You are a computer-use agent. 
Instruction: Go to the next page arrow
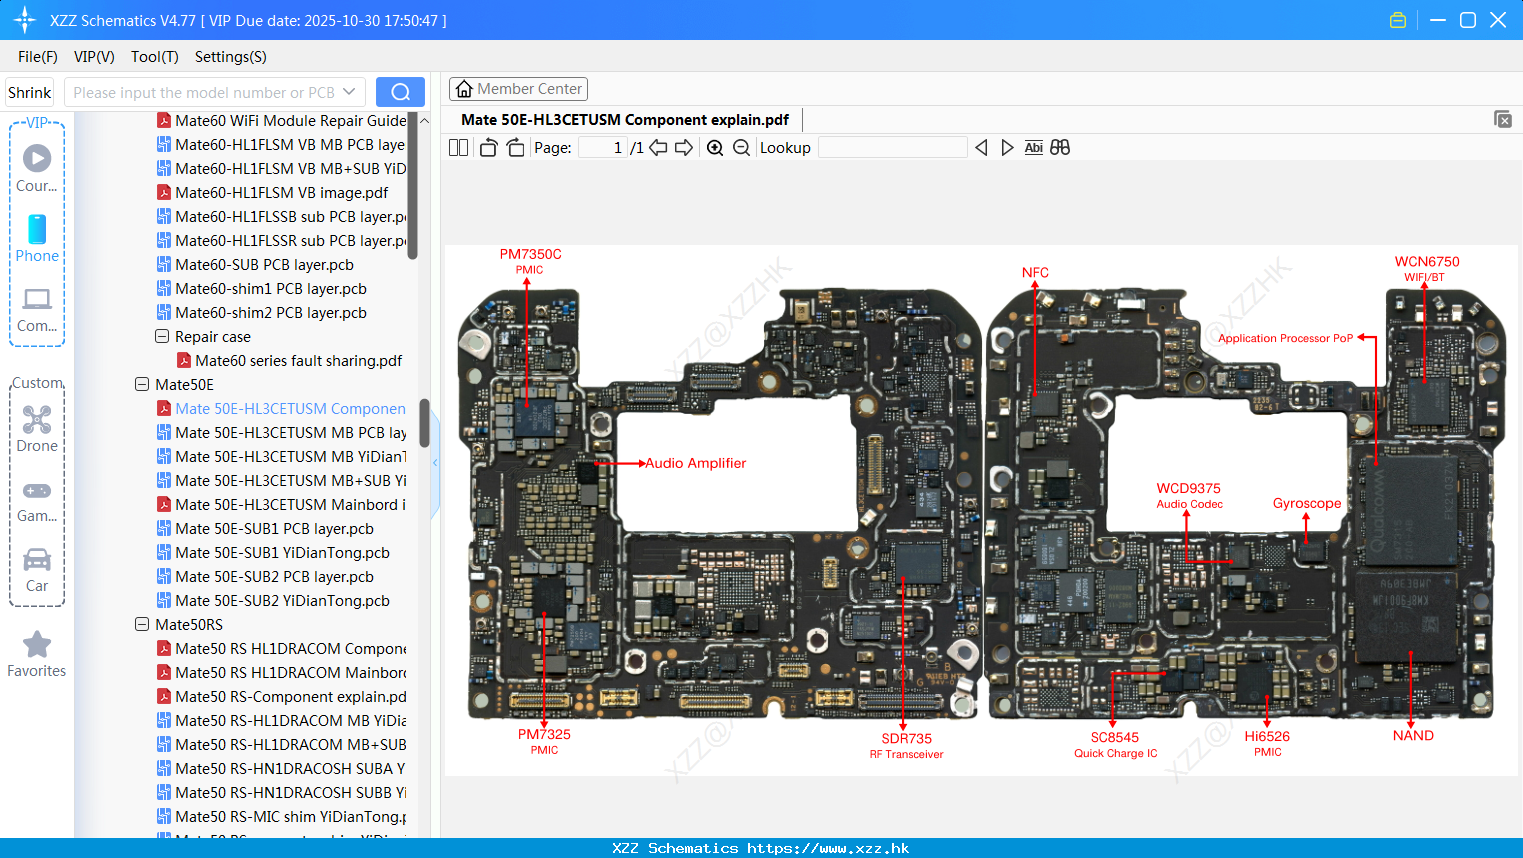pyautogui.click(x=684, y=148)
